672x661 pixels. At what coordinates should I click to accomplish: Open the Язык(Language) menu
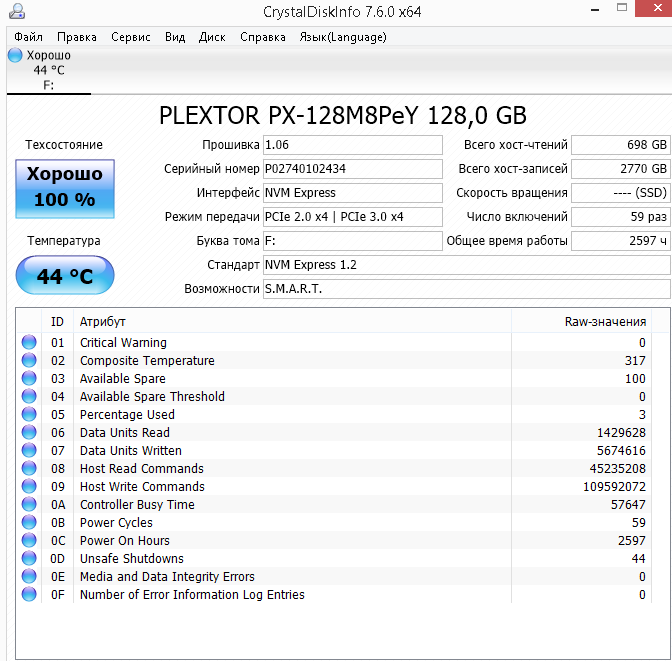tap(343, 37)
